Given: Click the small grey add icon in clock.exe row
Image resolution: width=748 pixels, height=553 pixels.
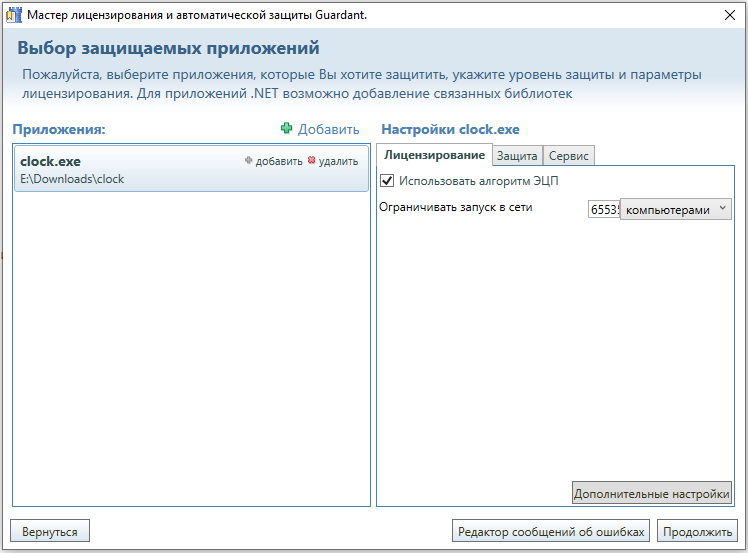Looking at the screenshot, I should (x=249, y=161).
